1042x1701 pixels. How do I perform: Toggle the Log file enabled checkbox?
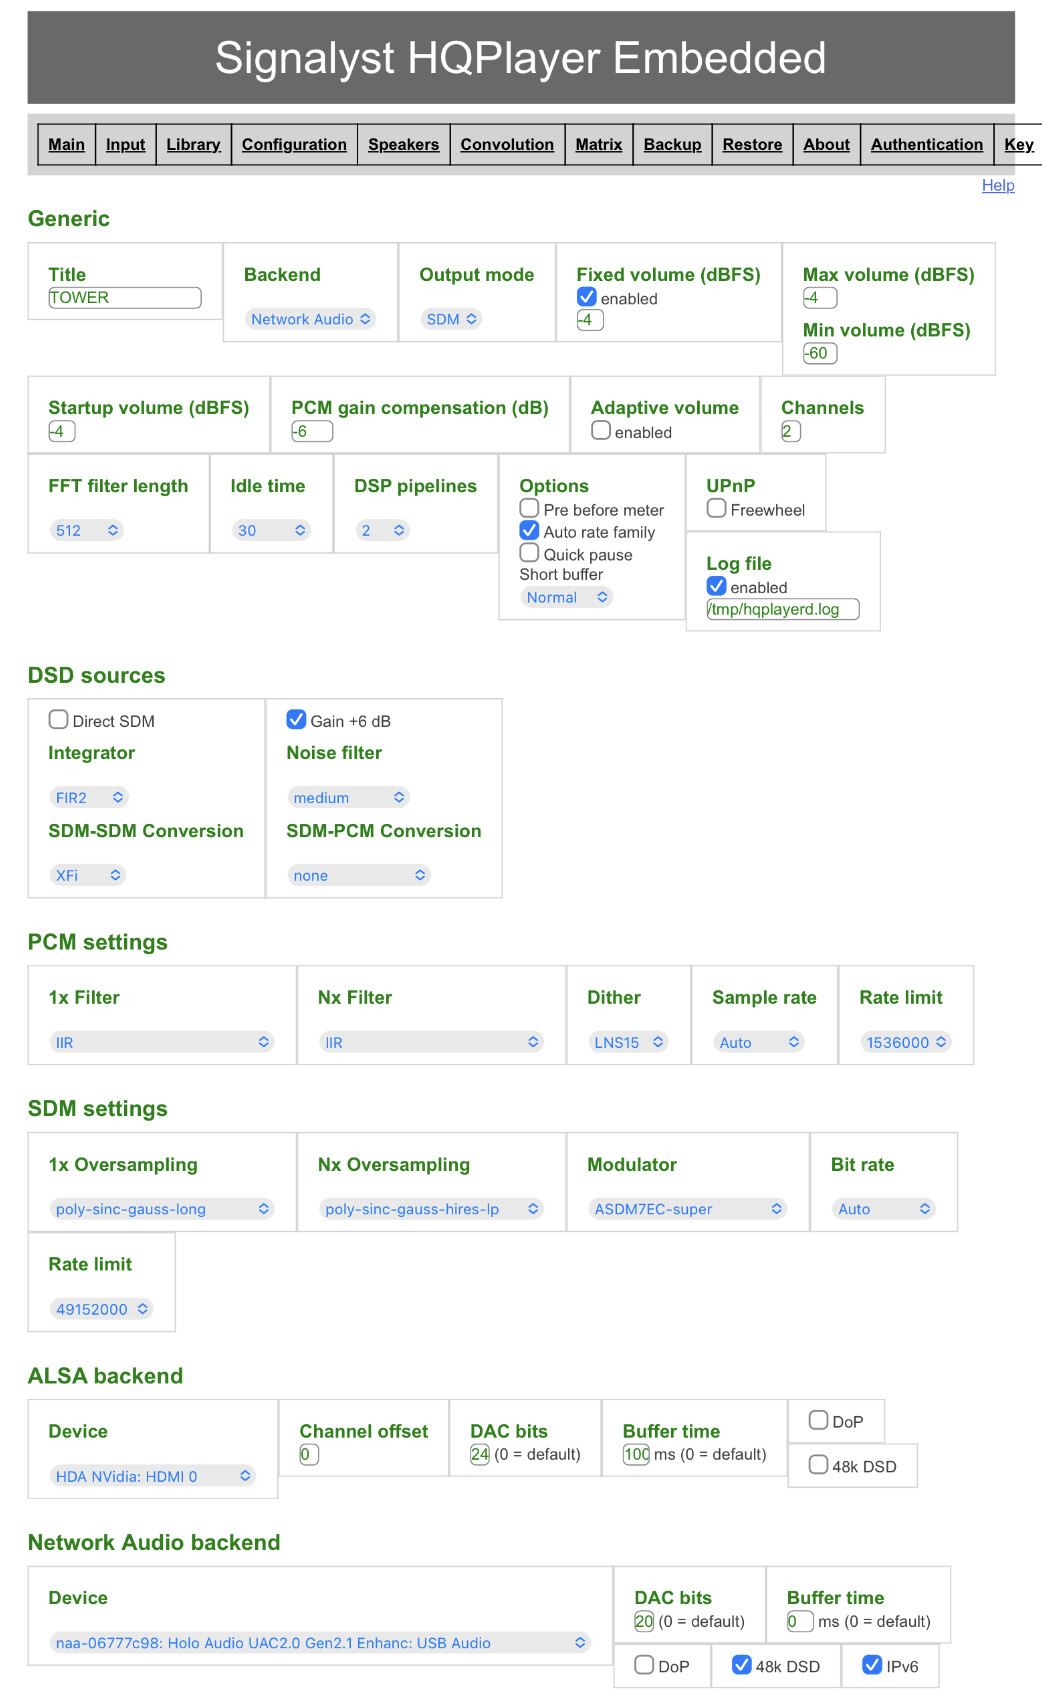[716, 586]
